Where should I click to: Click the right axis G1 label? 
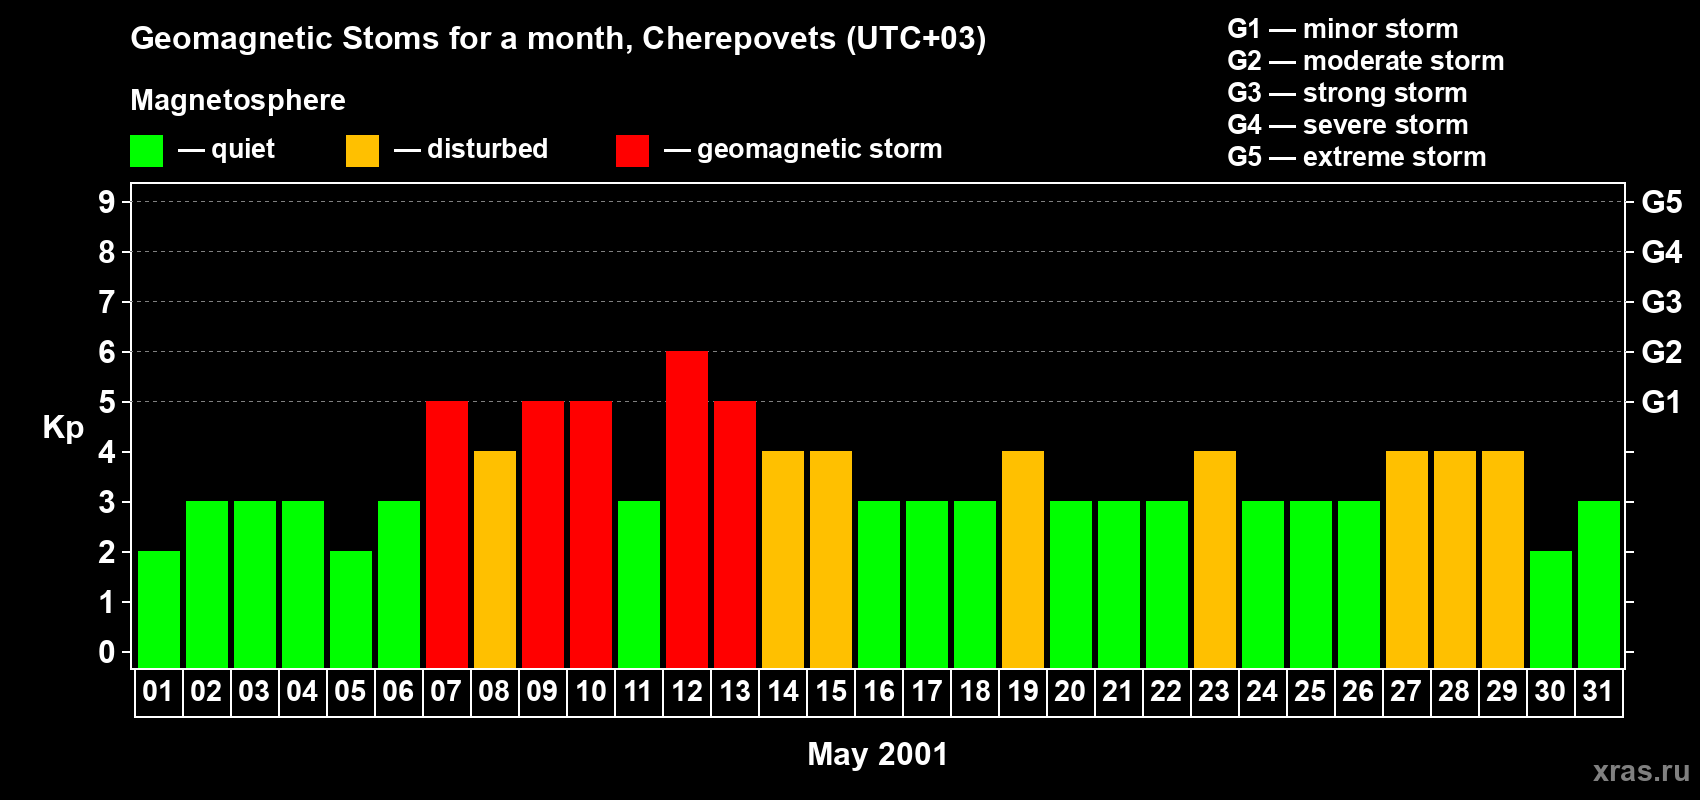pyautogui.click(x=1662, y=402)
